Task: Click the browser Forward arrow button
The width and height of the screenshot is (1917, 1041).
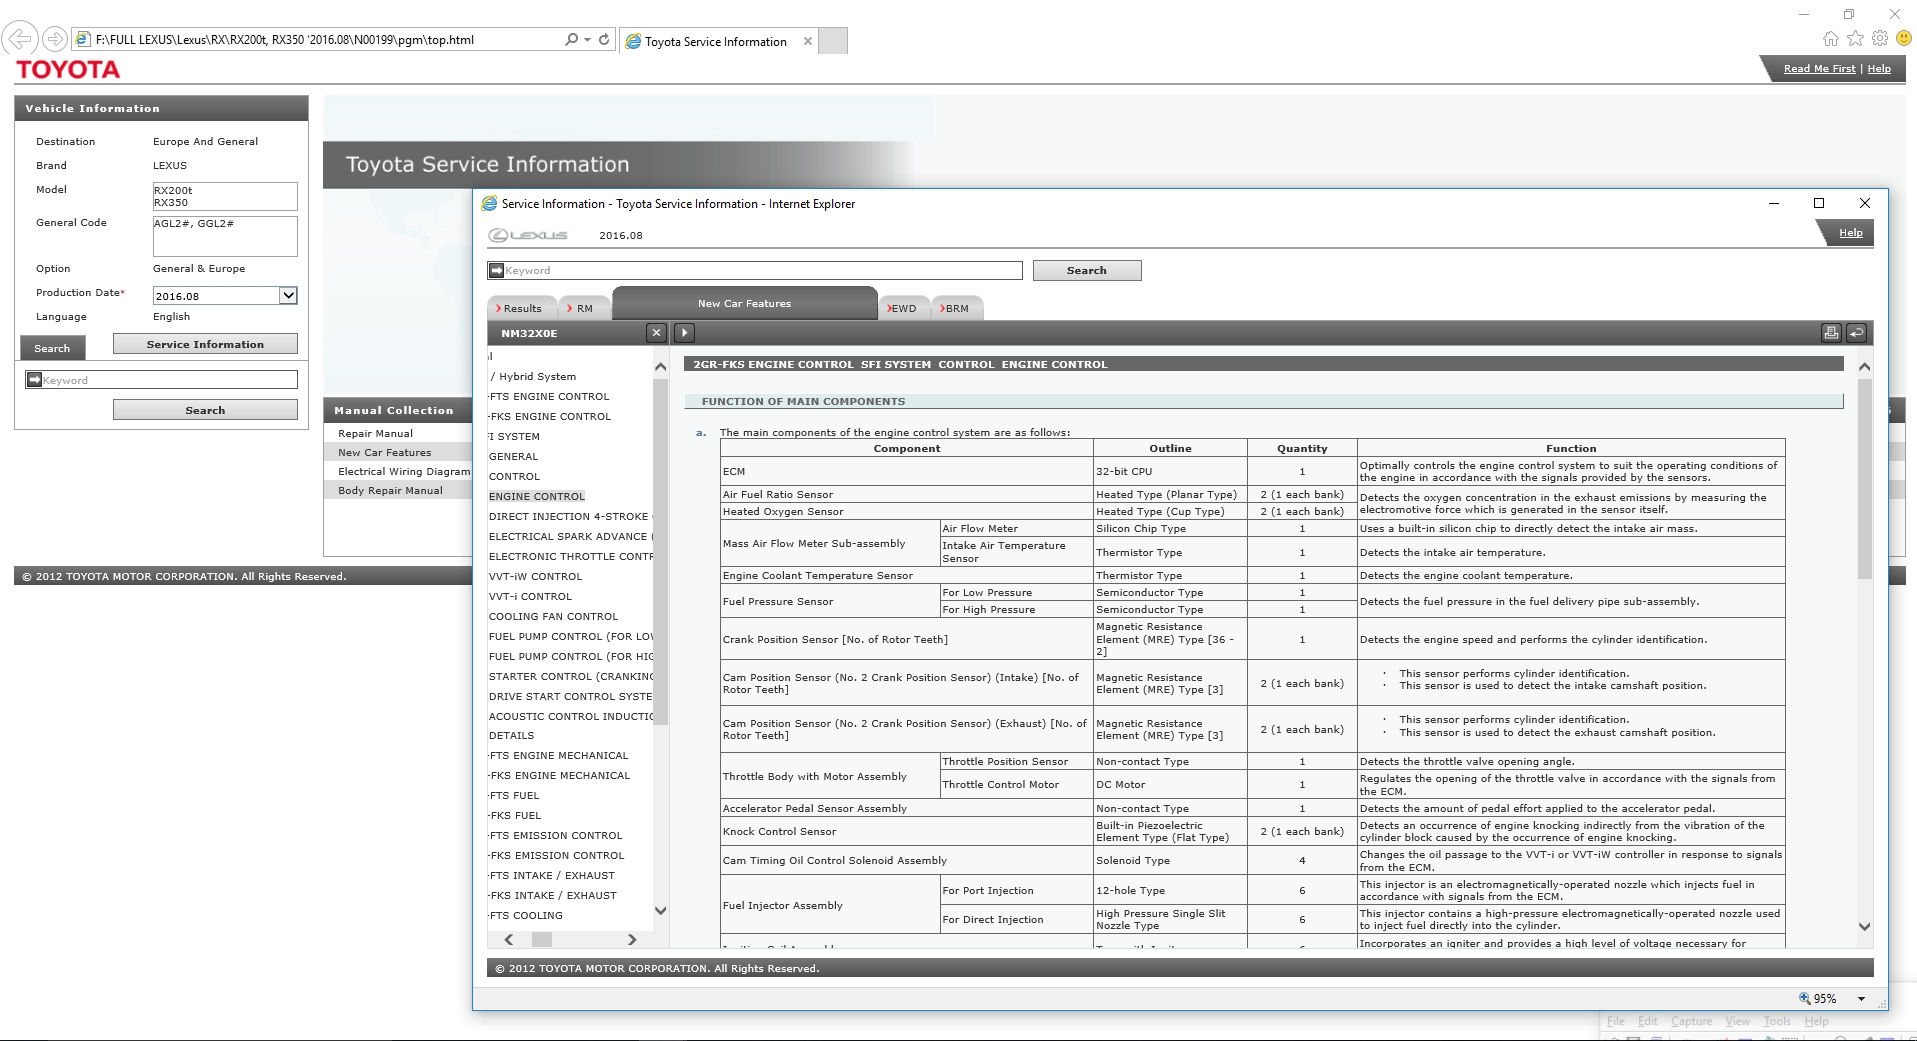Action: point(55,39)
